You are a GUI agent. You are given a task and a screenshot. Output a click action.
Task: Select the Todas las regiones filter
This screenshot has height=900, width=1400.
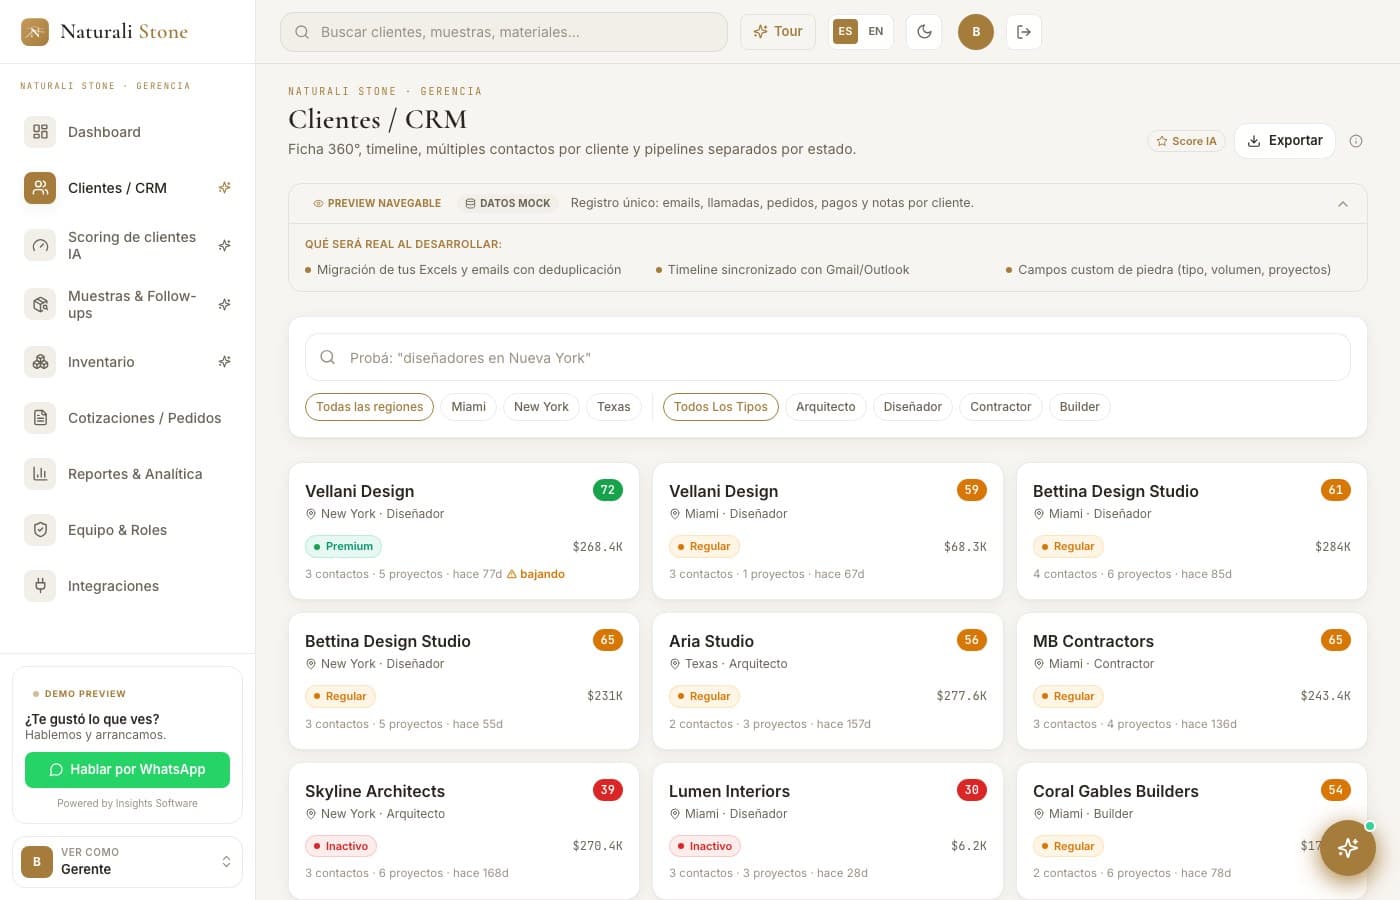(x=370, y=407)
